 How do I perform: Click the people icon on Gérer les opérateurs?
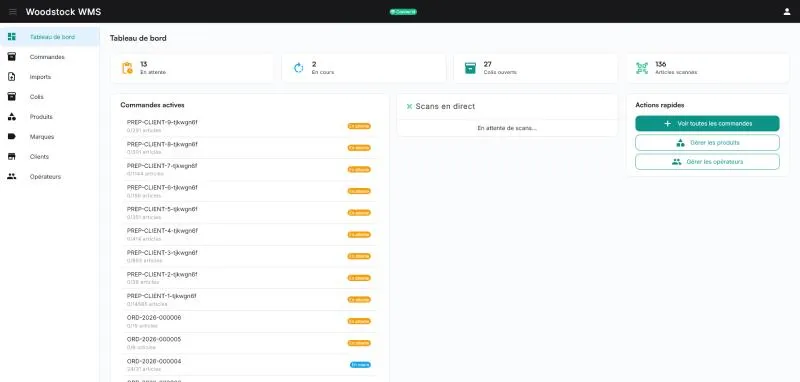pos(677,162)
